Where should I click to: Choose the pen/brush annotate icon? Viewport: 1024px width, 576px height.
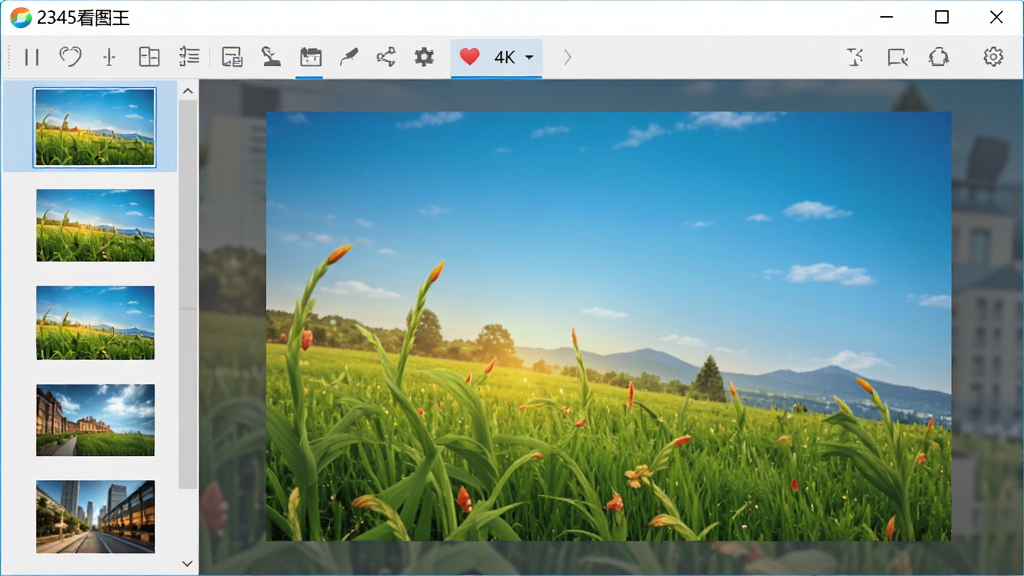pyautogui.click(x=349, y=57)
